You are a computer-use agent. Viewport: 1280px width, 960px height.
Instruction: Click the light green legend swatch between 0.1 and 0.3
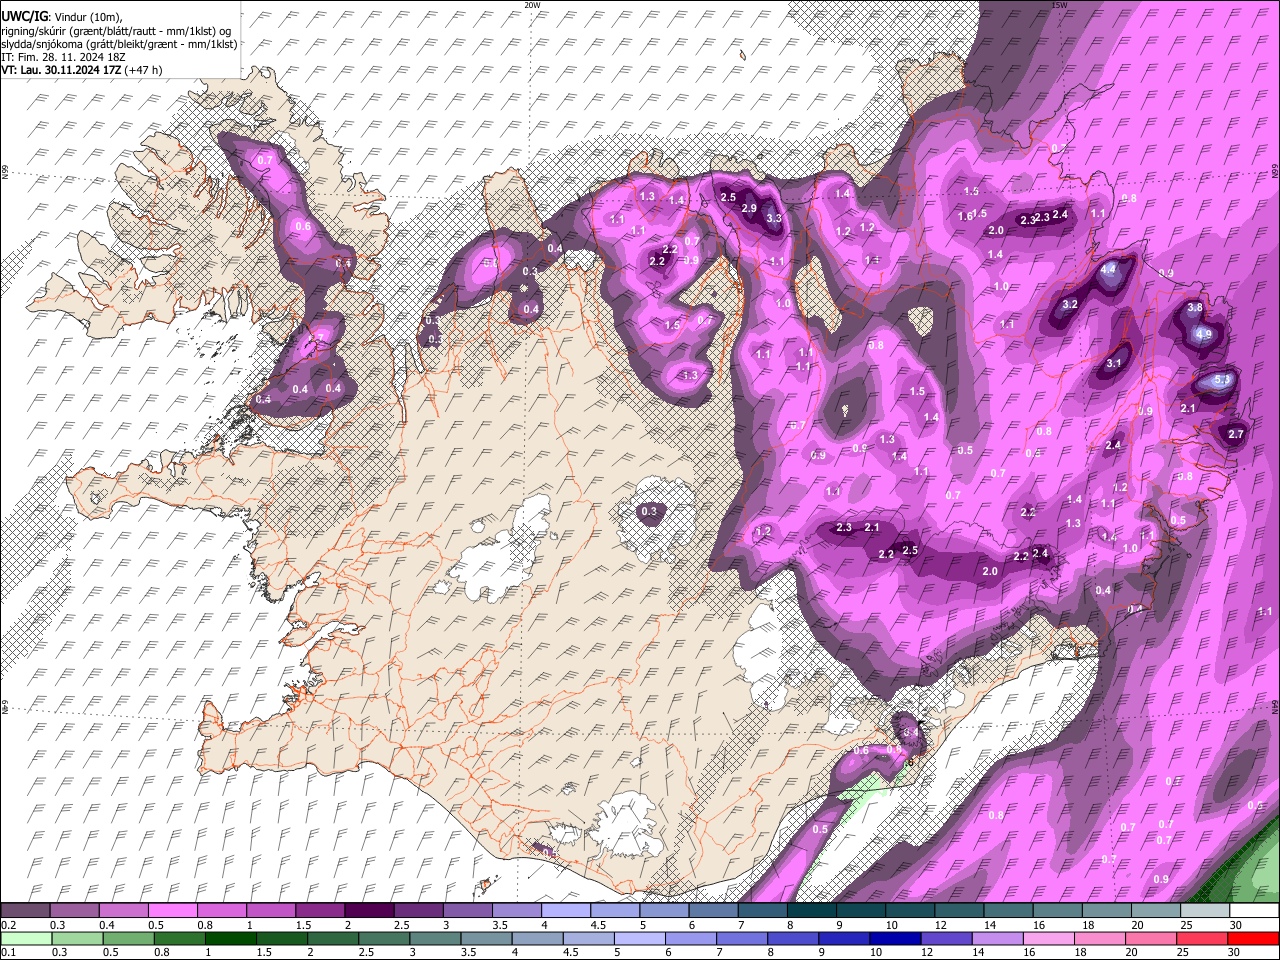(x=26, y=939)
